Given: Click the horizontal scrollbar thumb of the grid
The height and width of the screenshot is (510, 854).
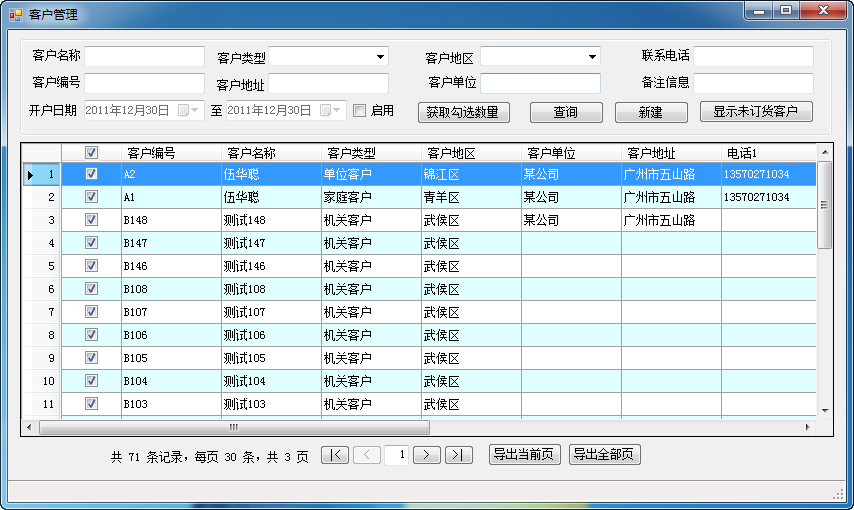Looking at the screenshot, I should pos(234,427).
